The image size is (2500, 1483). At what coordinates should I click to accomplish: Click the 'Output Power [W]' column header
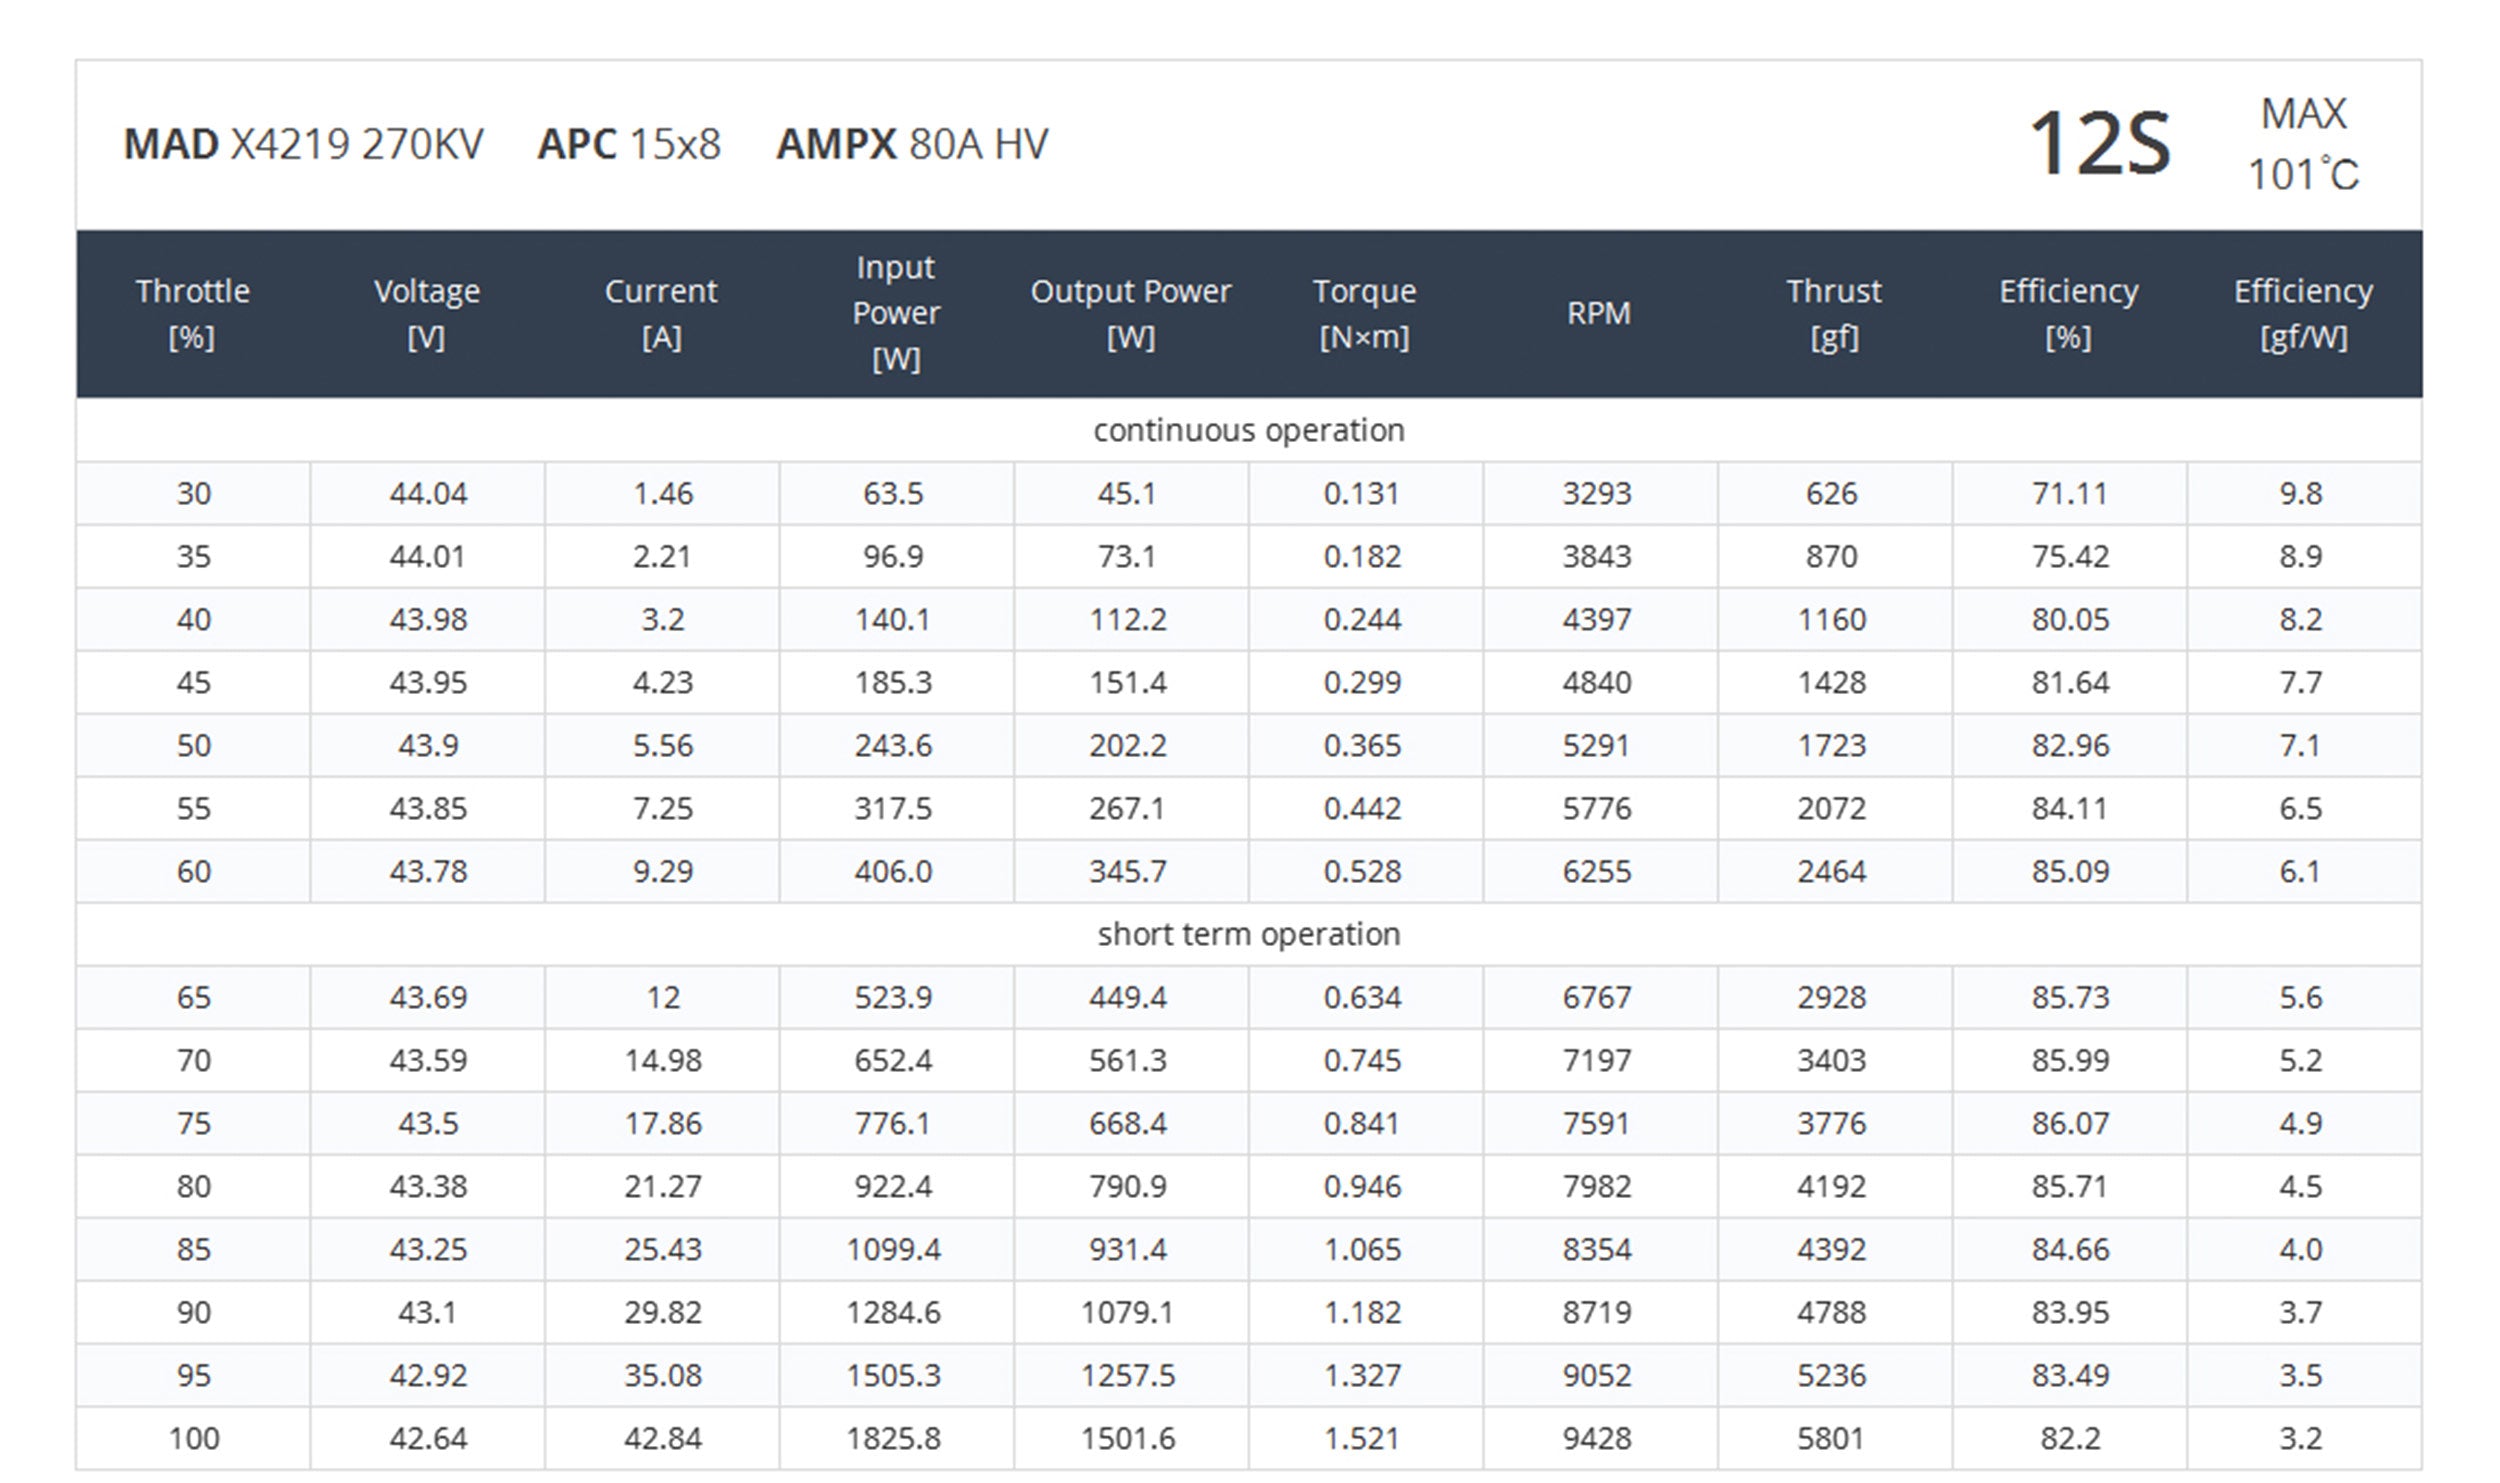1131,313
